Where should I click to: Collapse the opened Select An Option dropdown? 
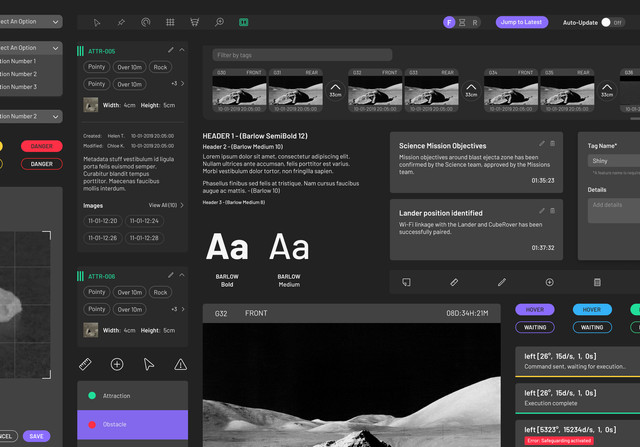tap(29, 48)
